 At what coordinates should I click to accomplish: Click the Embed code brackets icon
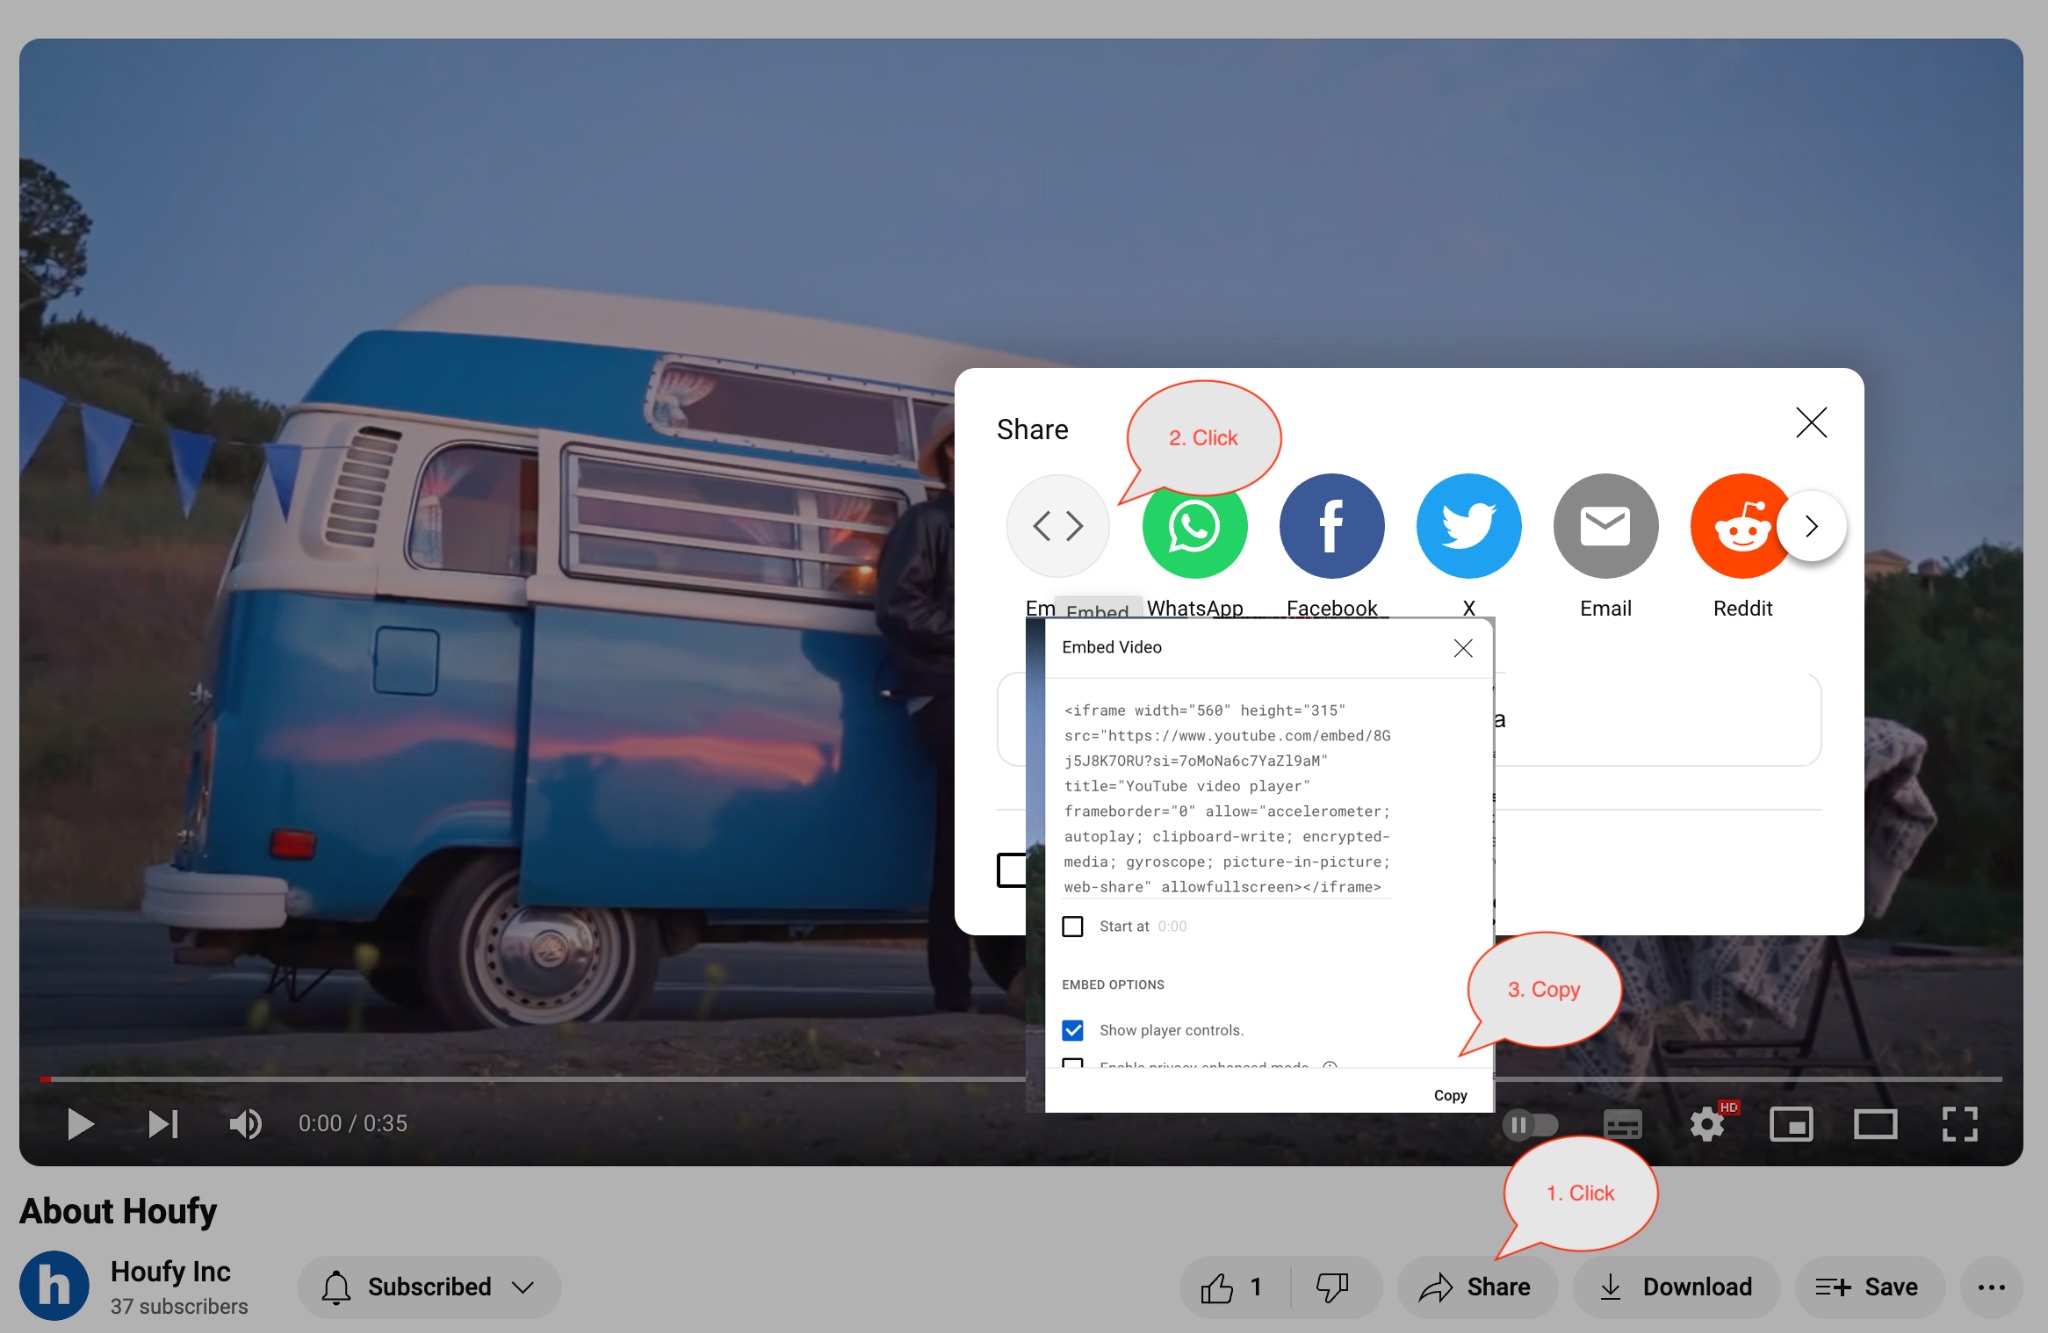click(x=1057, y=526)
